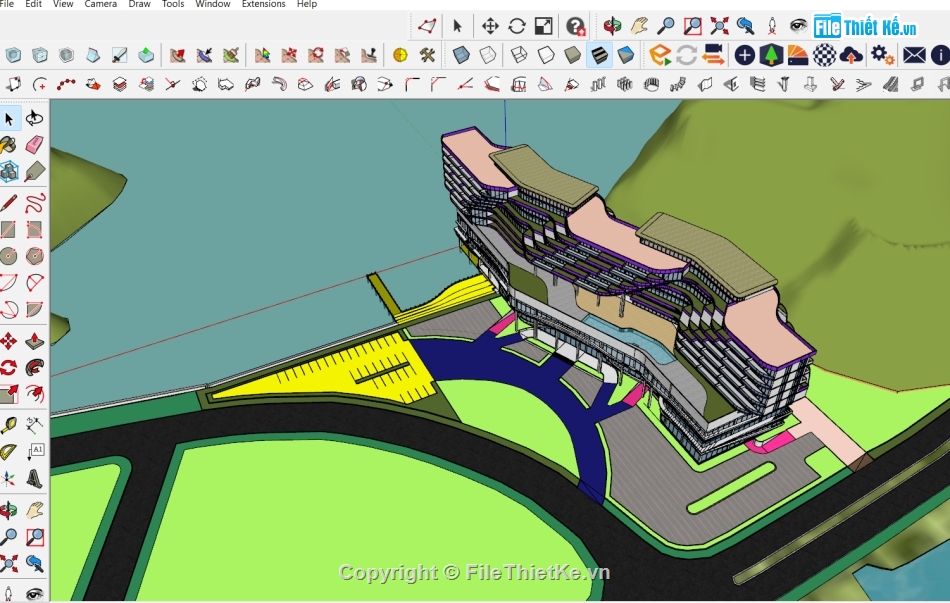
Task: Choose the pink Eraser tool
Action: (x=35, y=145)
